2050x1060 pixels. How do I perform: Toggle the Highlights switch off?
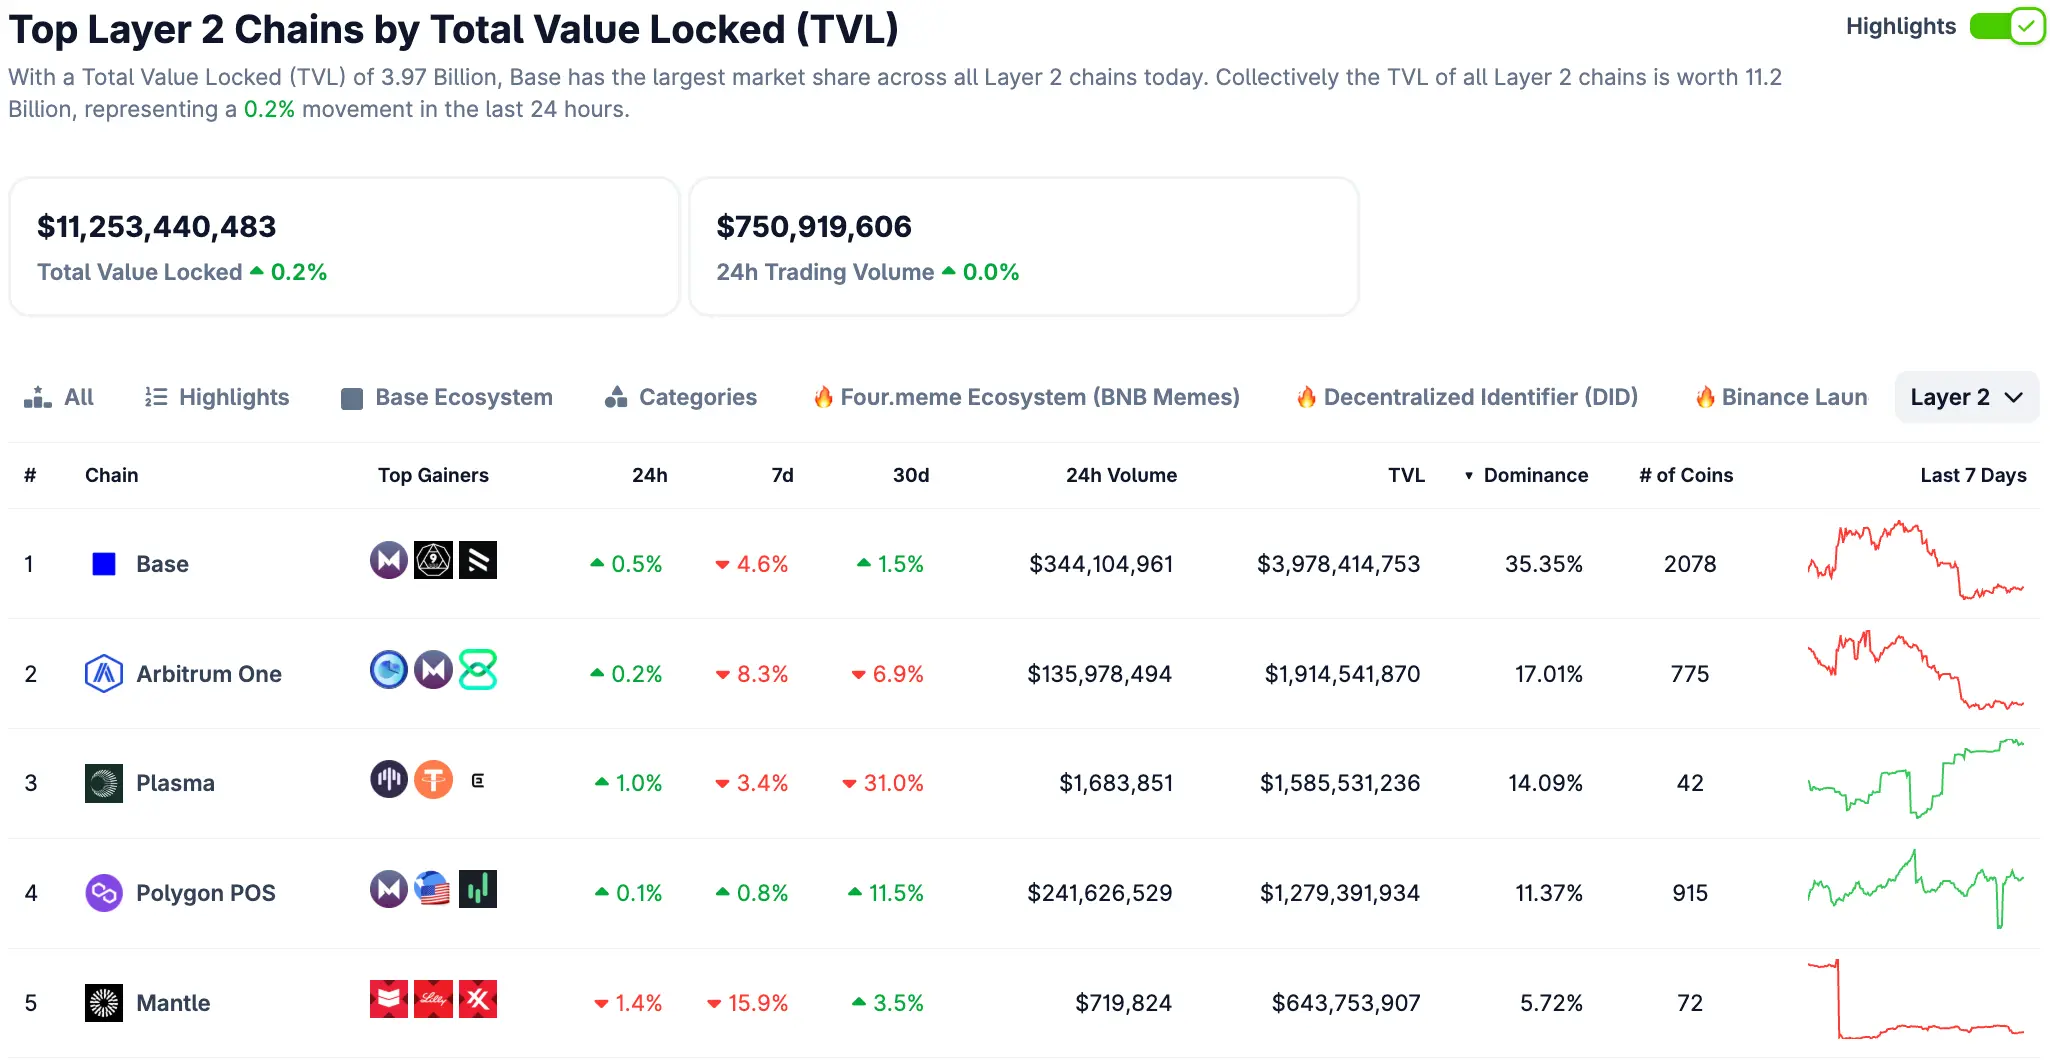coord(2006,27)
